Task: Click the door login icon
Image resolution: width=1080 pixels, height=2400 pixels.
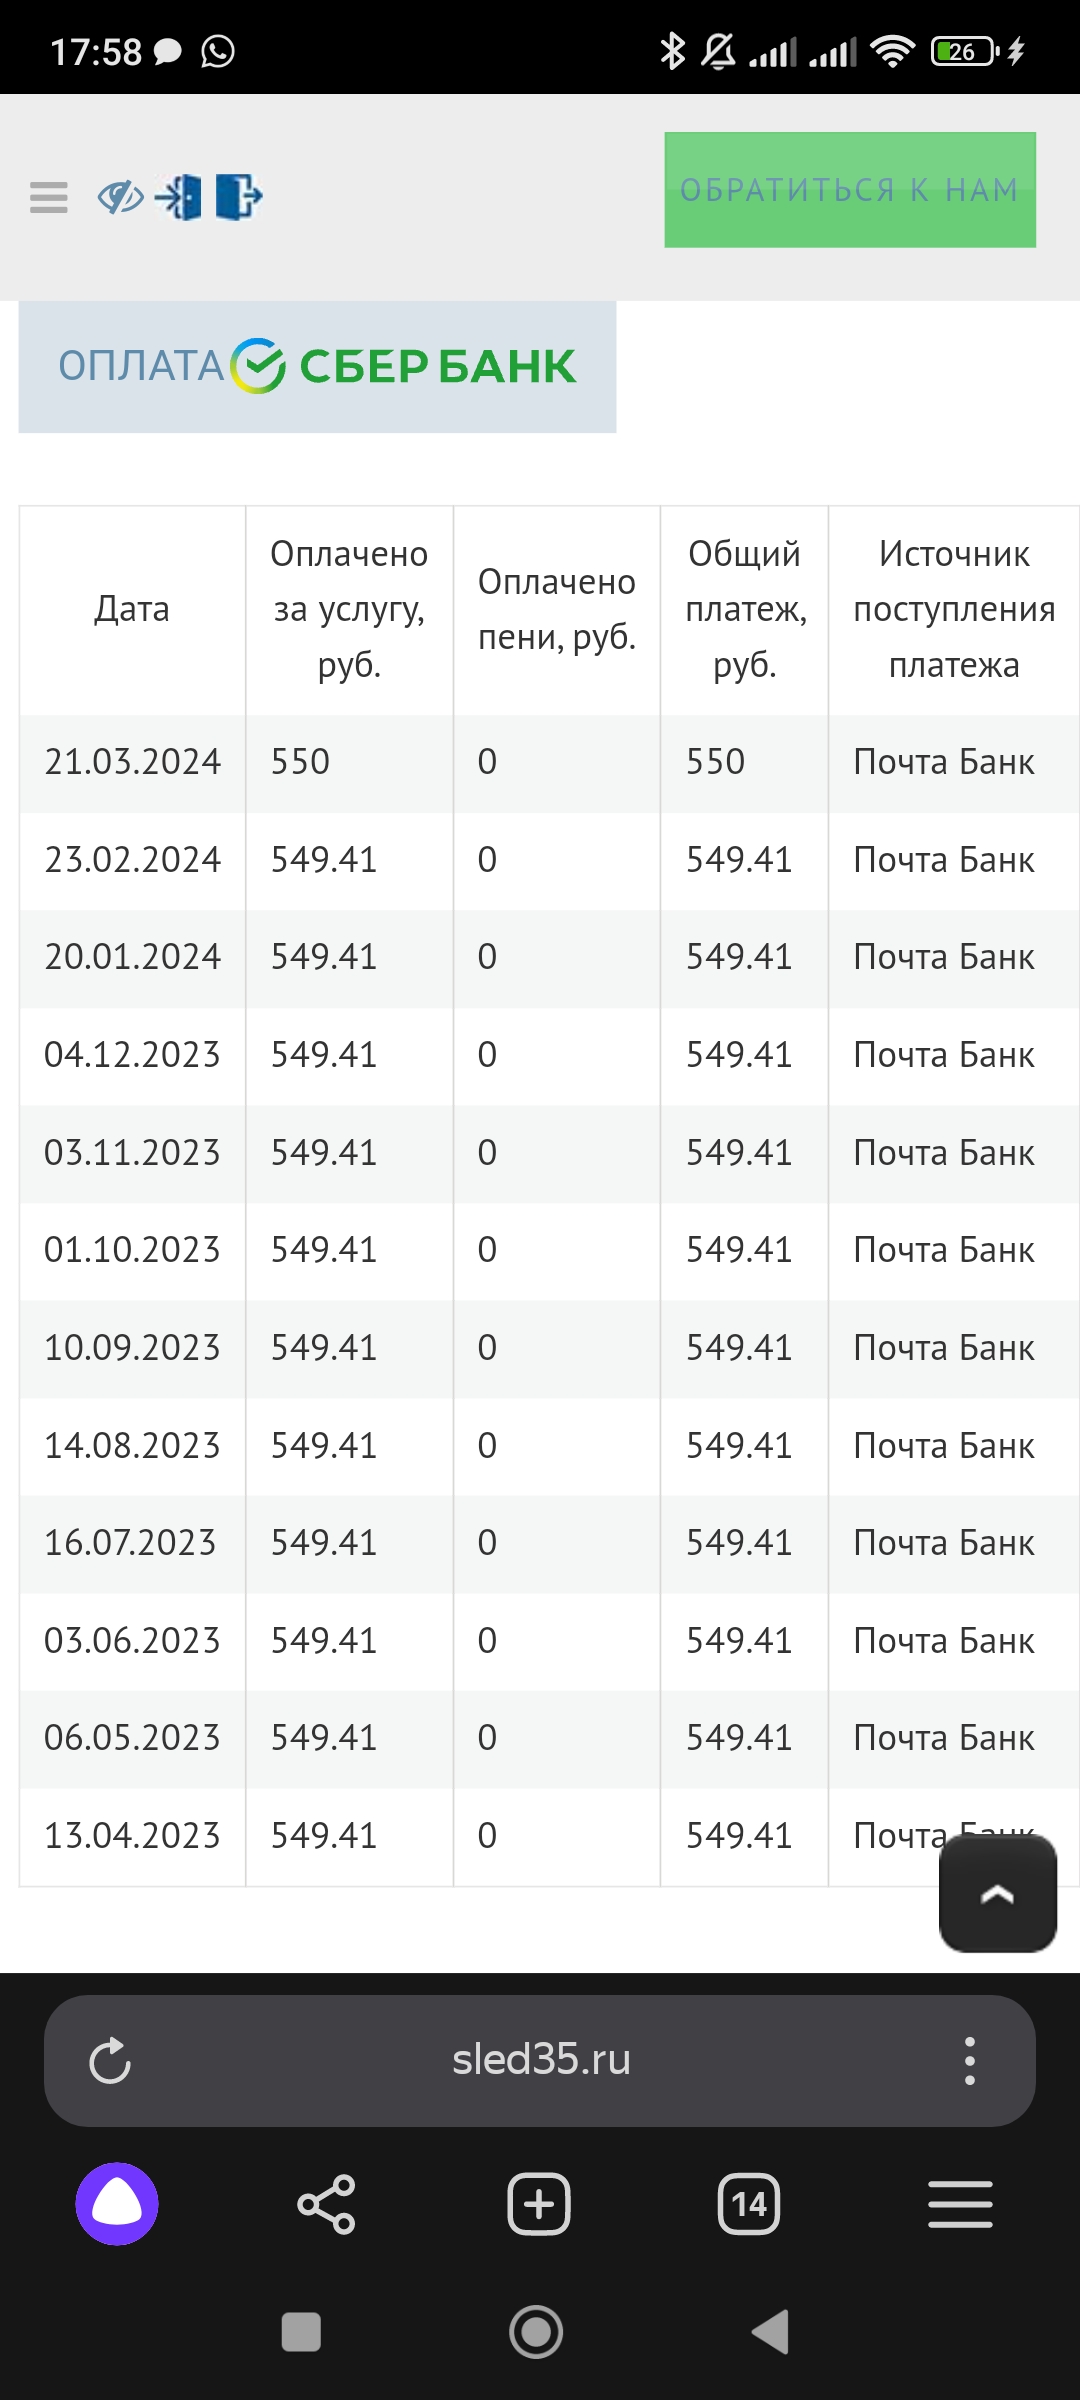Action: pos(180,197)
